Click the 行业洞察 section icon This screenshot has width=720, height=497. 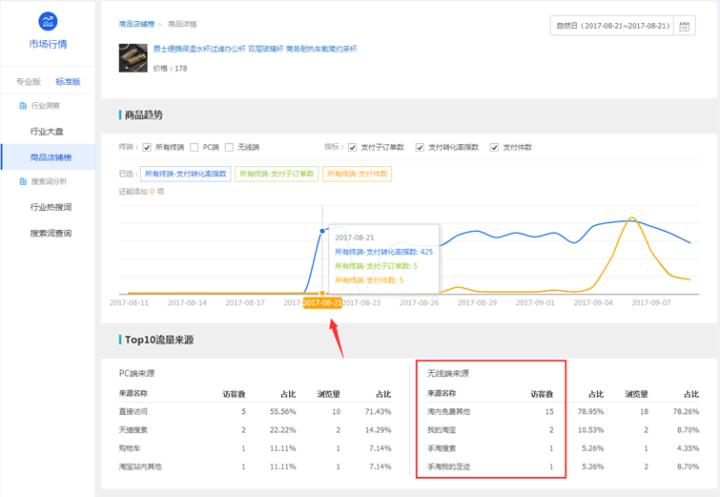(x=22, y=106)
